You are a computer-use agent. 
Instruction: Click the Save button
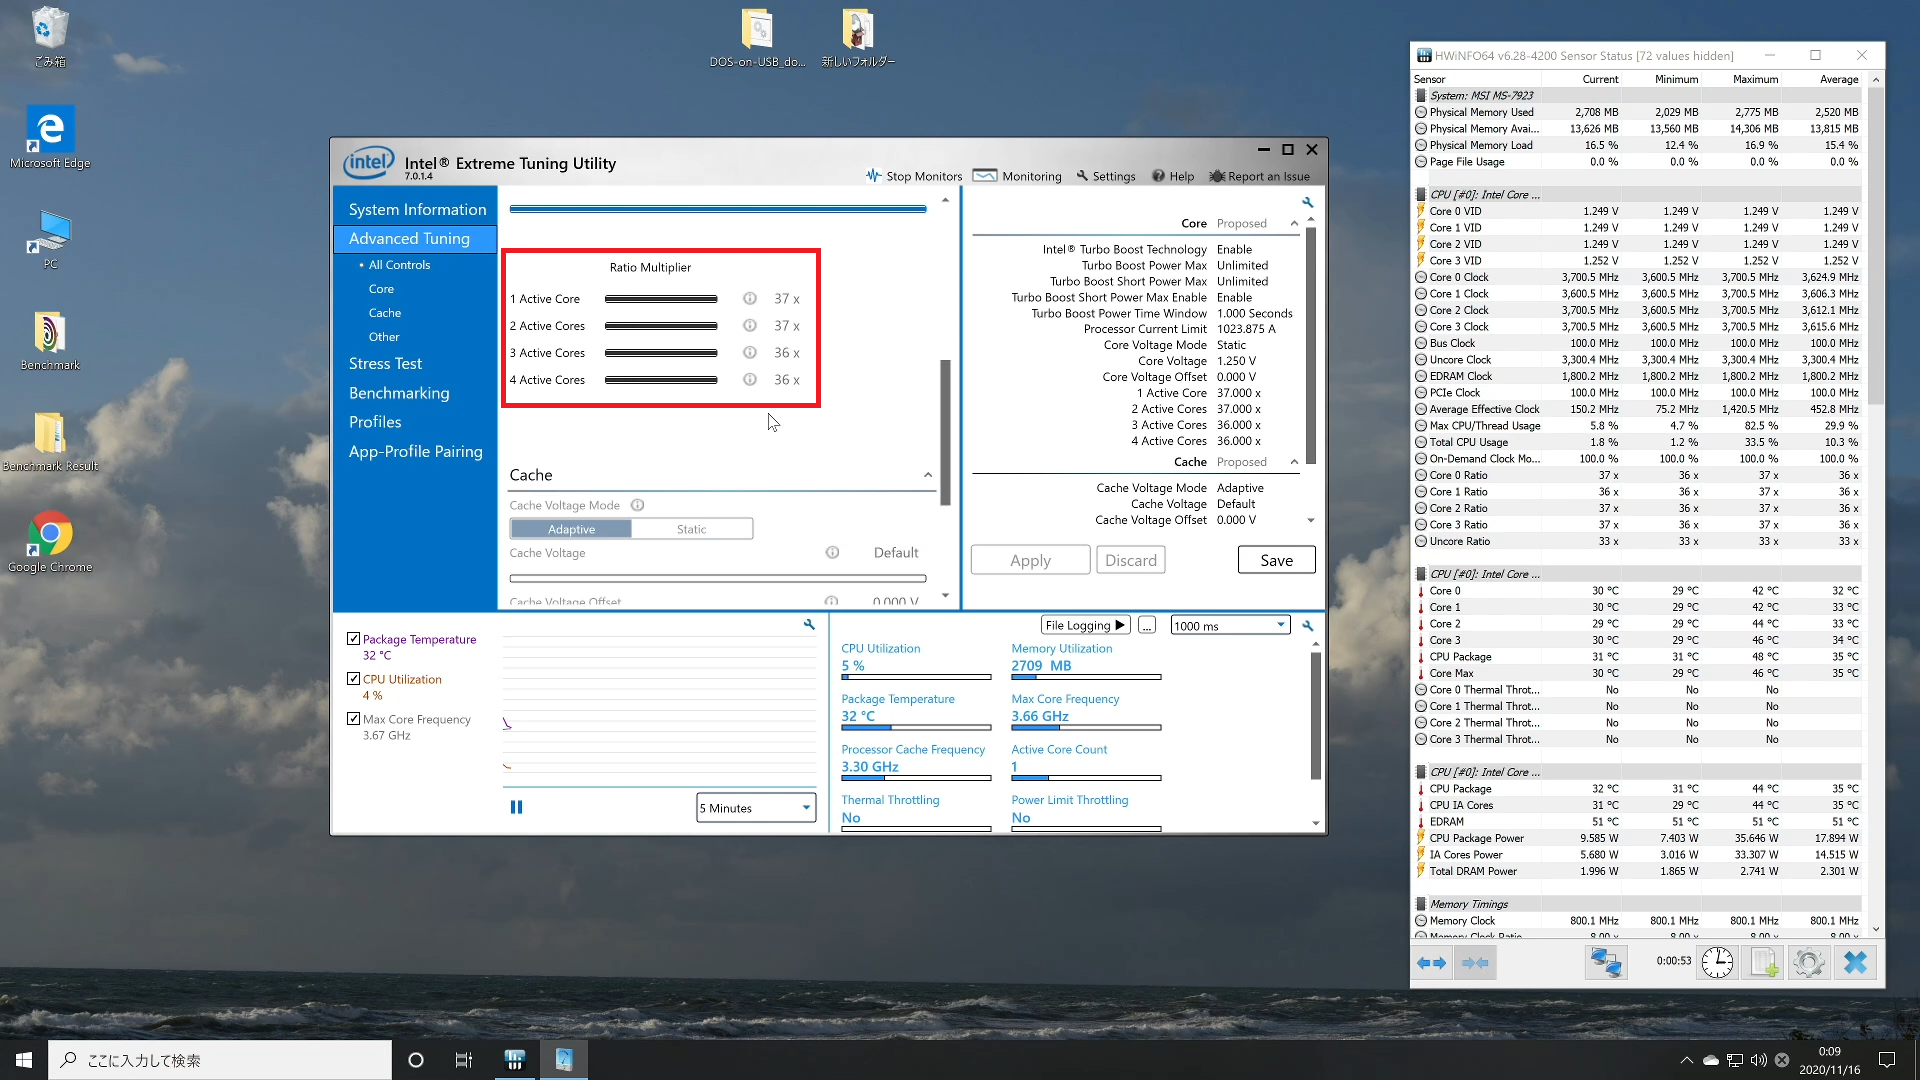[1276, 560]
